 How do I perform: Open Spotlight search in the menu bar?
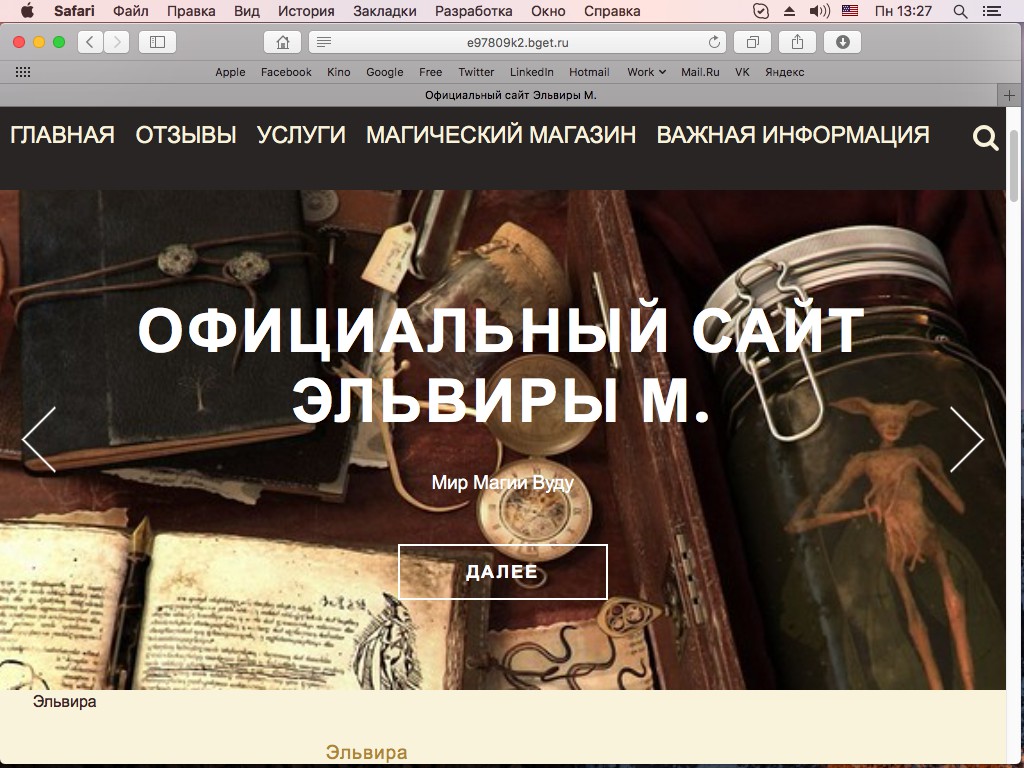960,11
